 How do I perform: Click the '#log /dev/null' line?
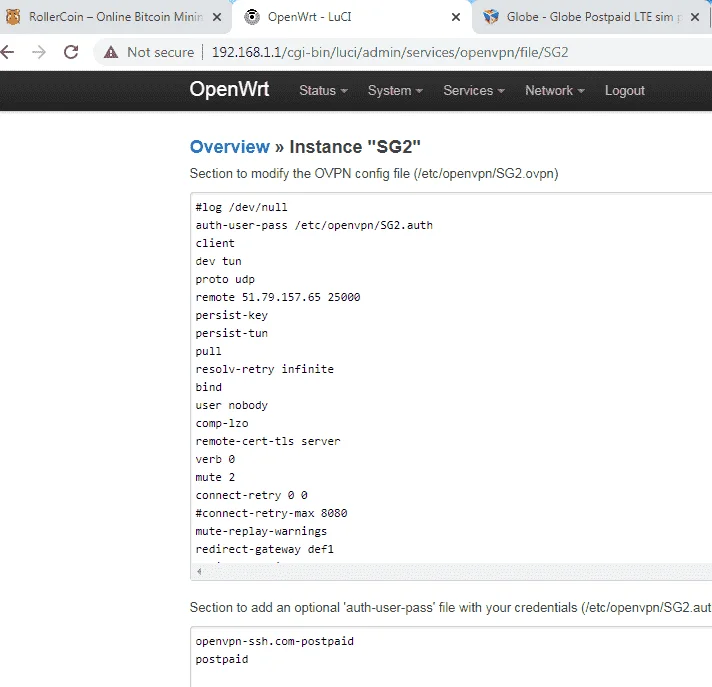coord(242,207)
